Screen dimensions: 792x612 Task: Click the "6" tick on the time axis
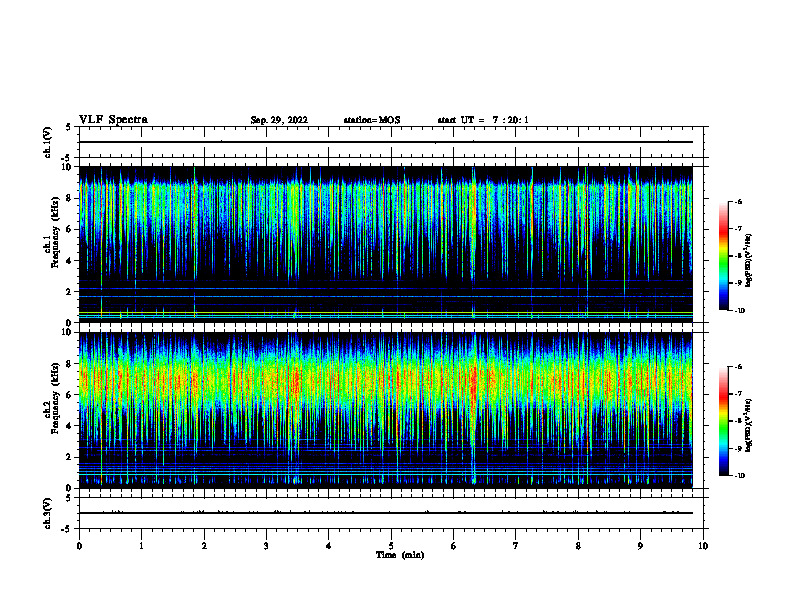[454, 546]
